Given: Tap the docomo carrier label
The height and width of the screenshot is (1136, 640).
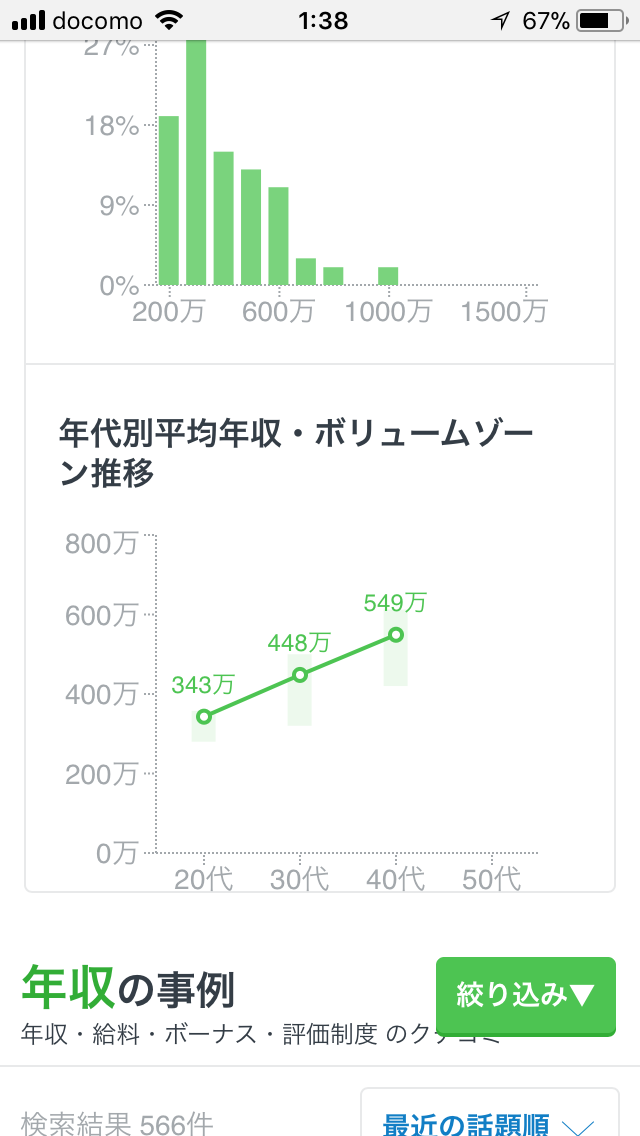Looking at the screenshot, I should [x=98, y=21].
